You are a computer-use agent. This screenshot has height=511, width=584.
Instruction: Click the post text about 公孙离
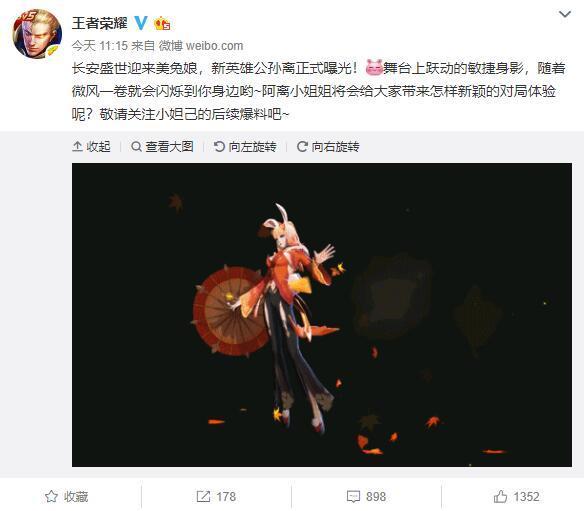click(318, 91)
